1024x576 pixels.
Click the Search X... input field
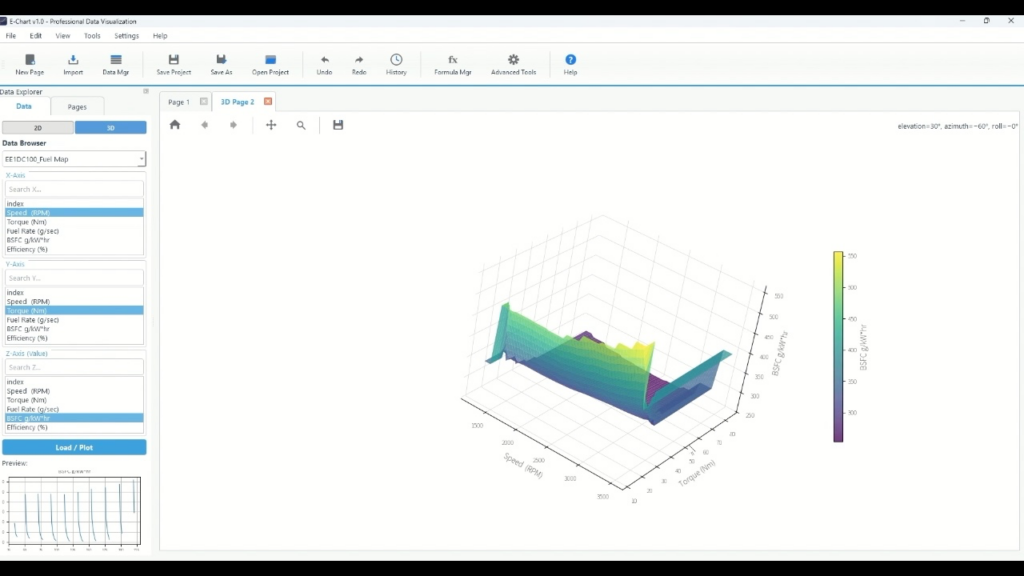click(75, 189)
